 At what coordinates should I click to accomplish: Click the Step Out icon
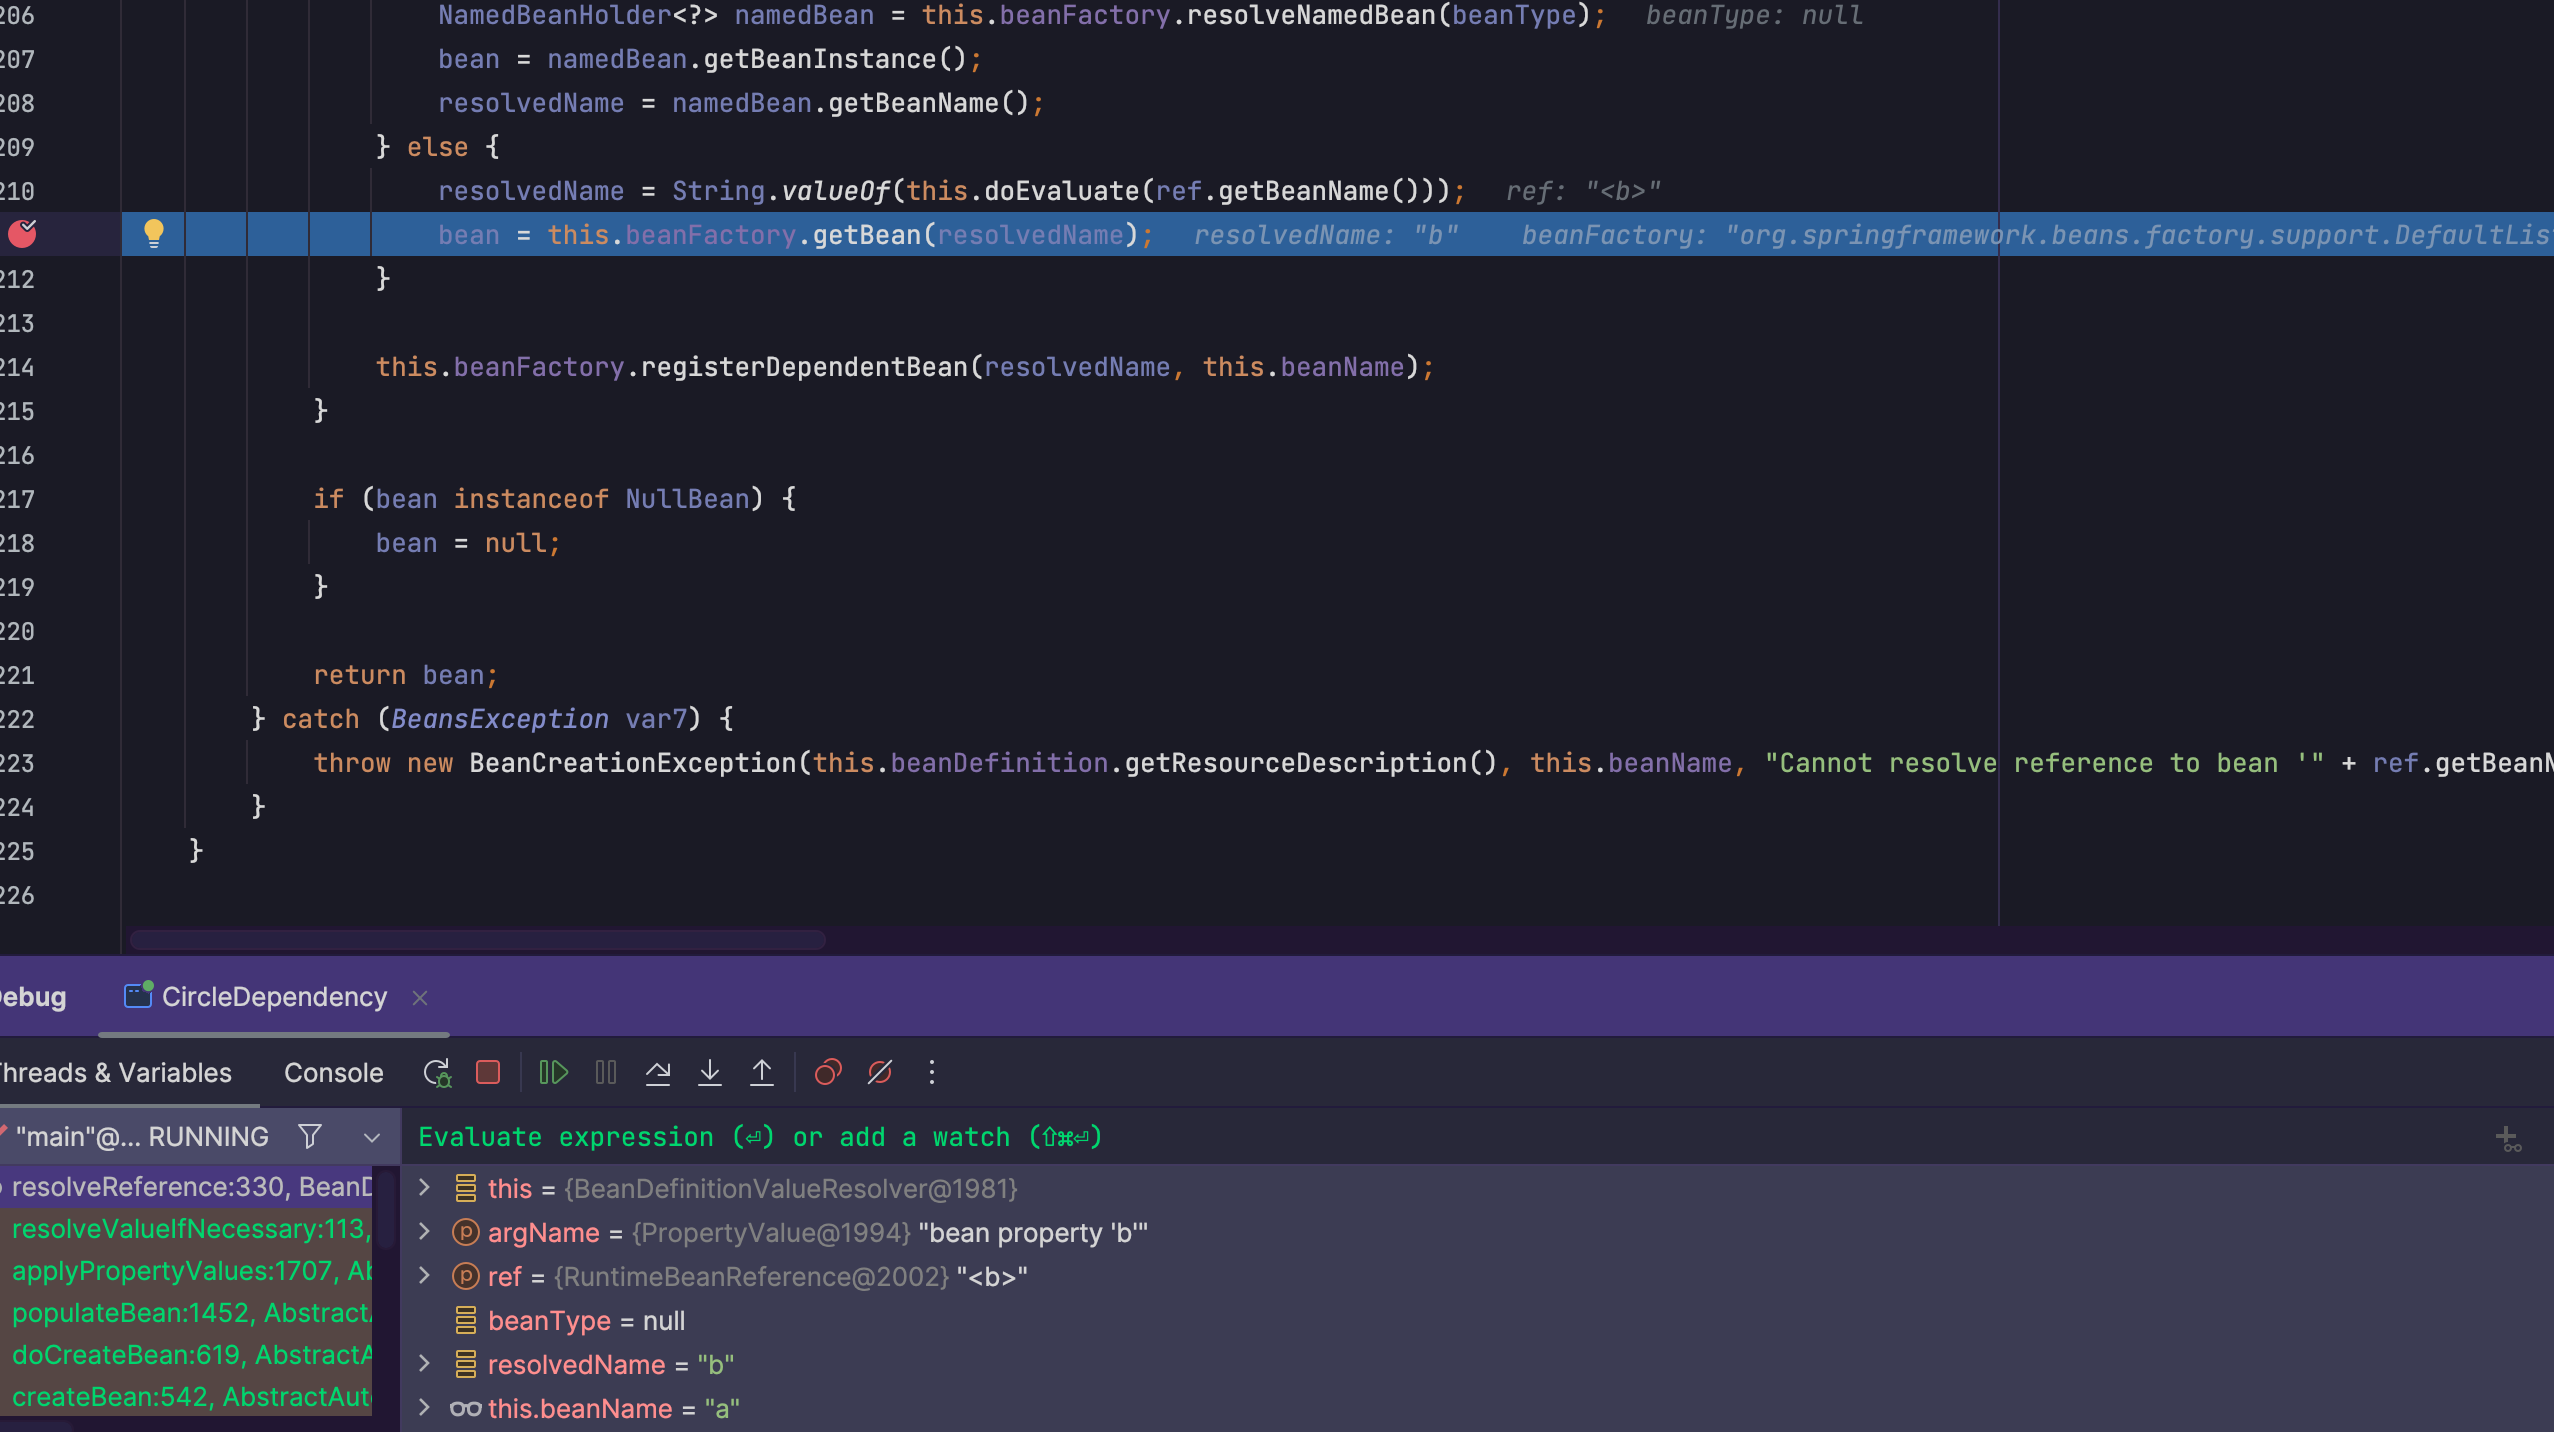(x=762, y=1073)
